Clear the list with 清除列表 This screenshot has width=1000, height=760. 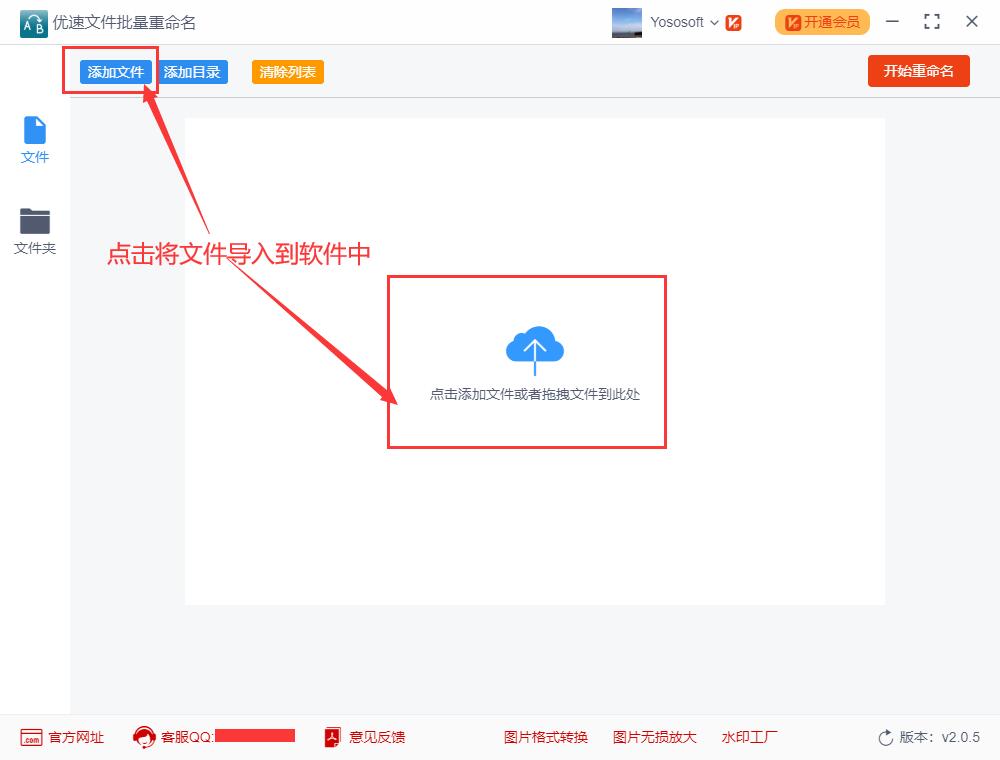click(288, 72)
